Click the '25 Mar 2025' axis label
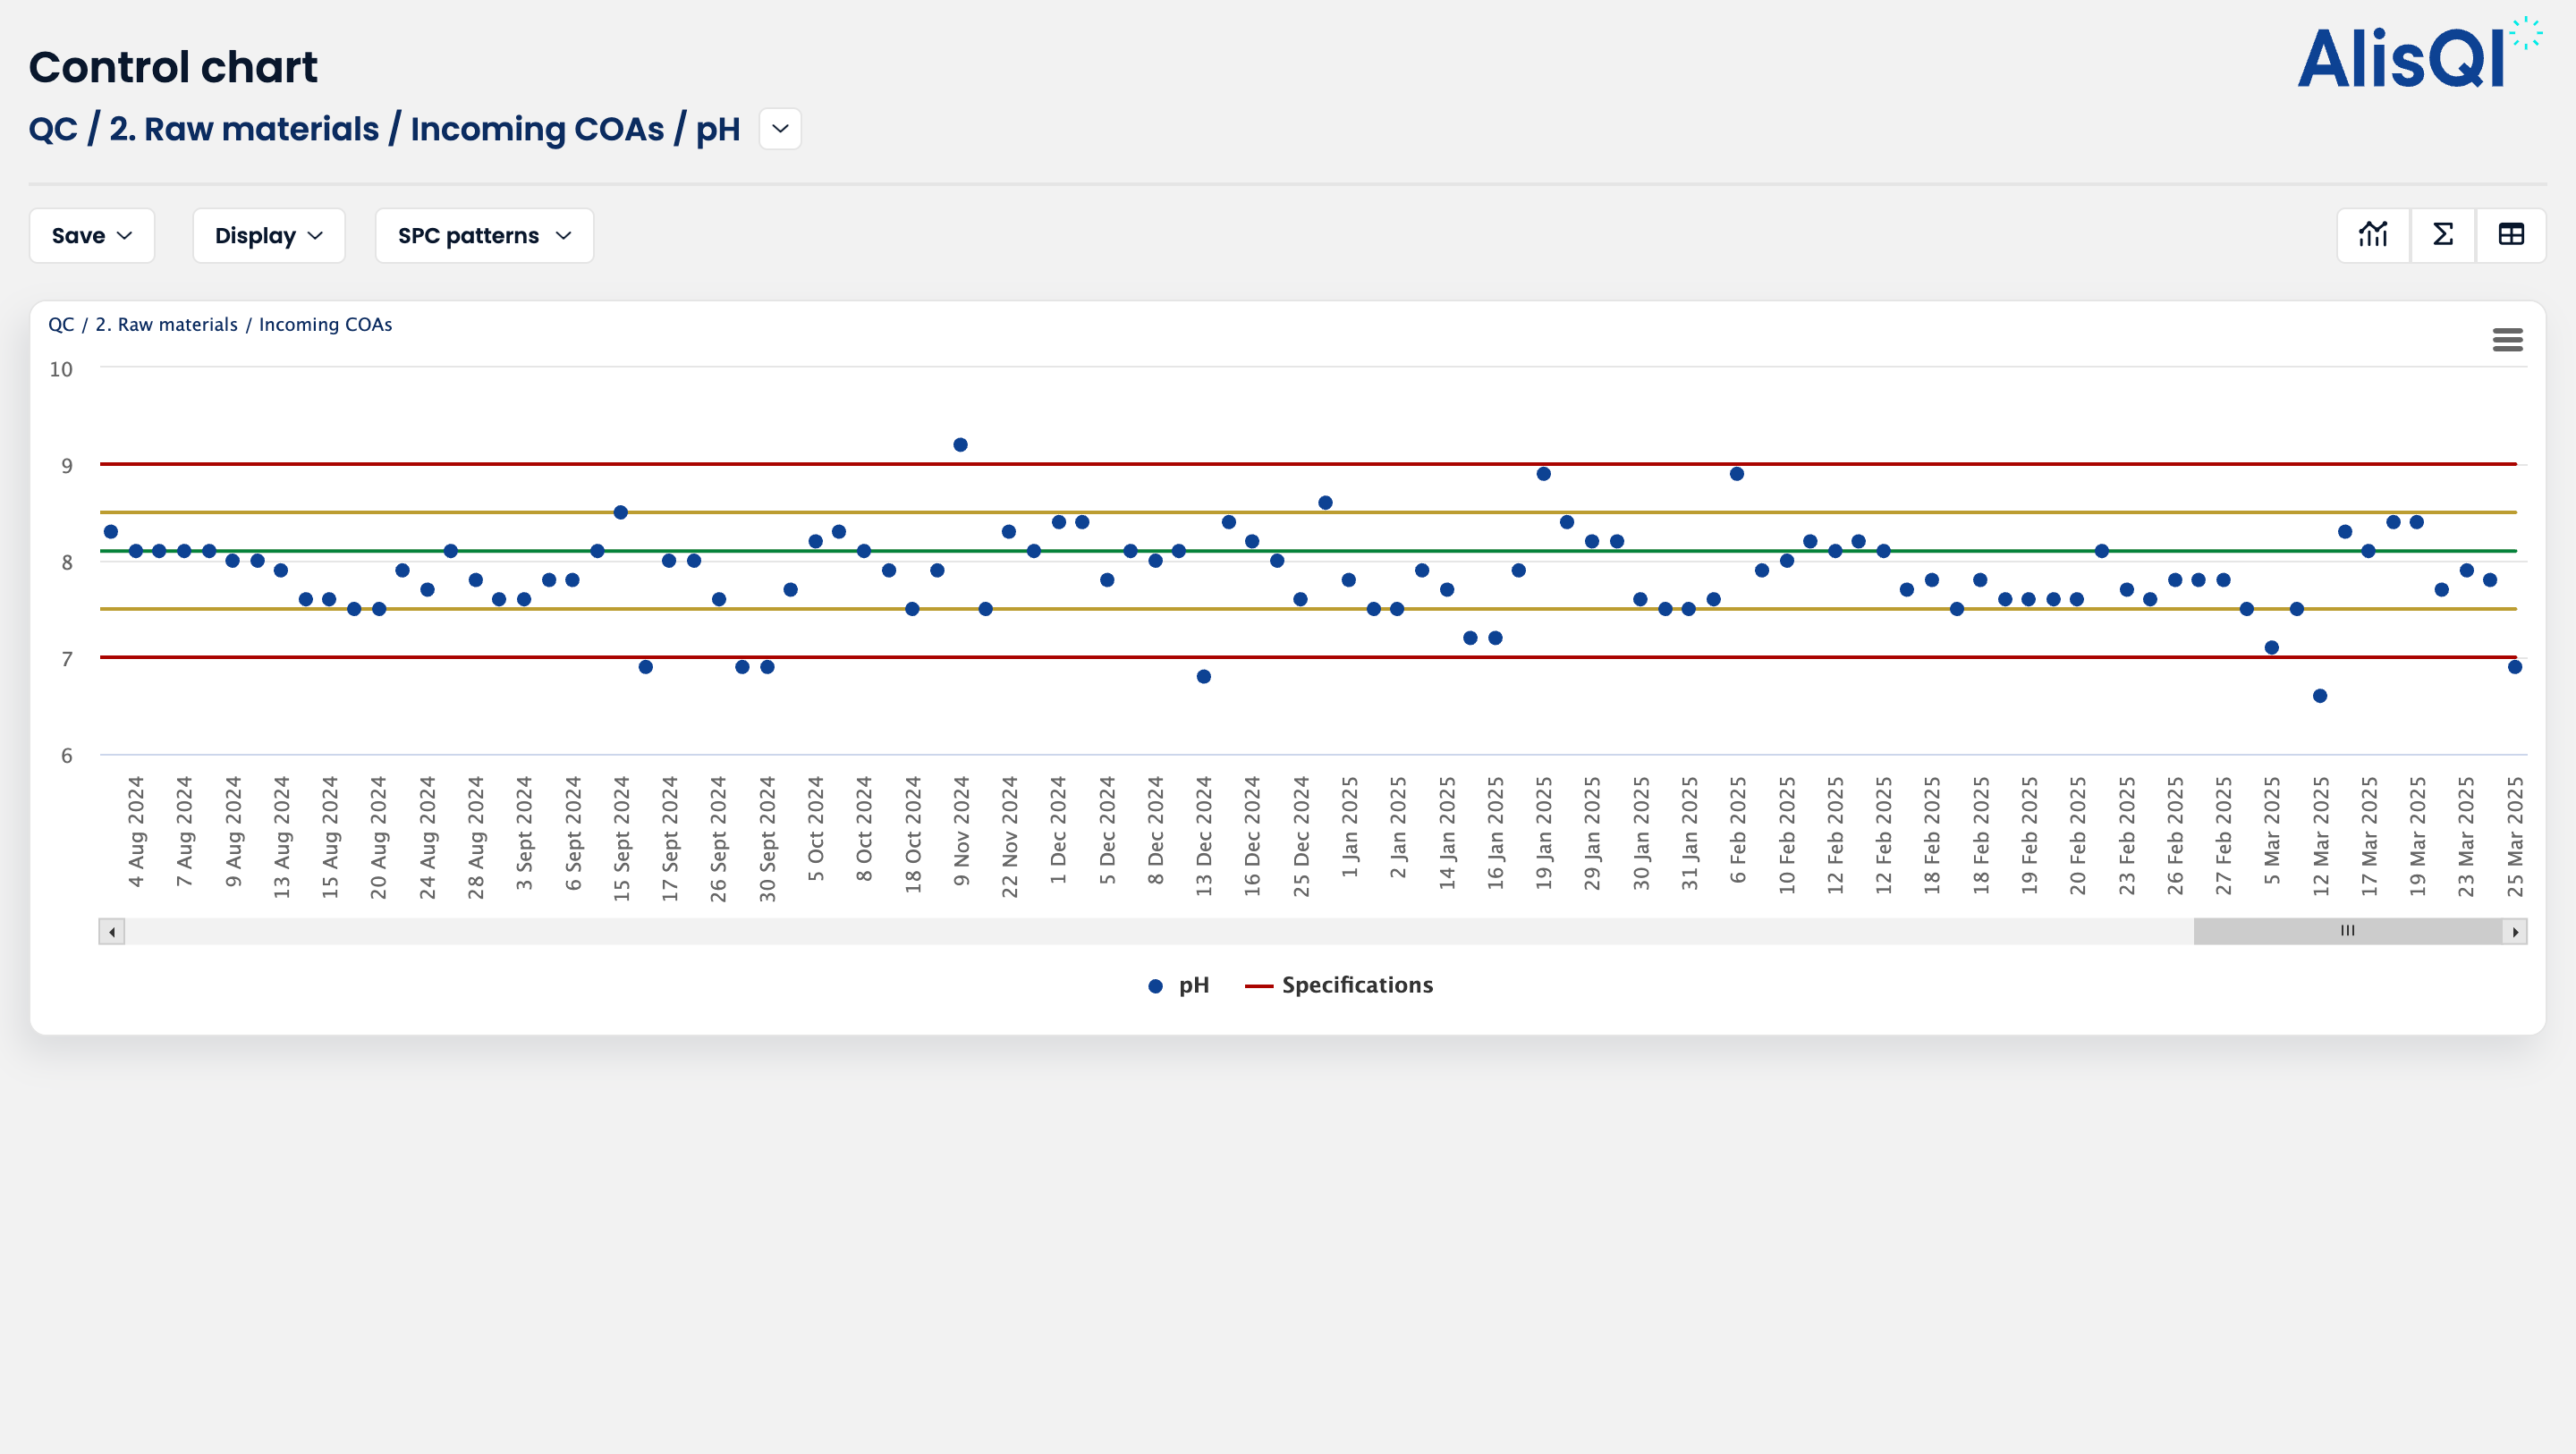This screenshot has width=2576, height=1454. tap(2515, 836)
